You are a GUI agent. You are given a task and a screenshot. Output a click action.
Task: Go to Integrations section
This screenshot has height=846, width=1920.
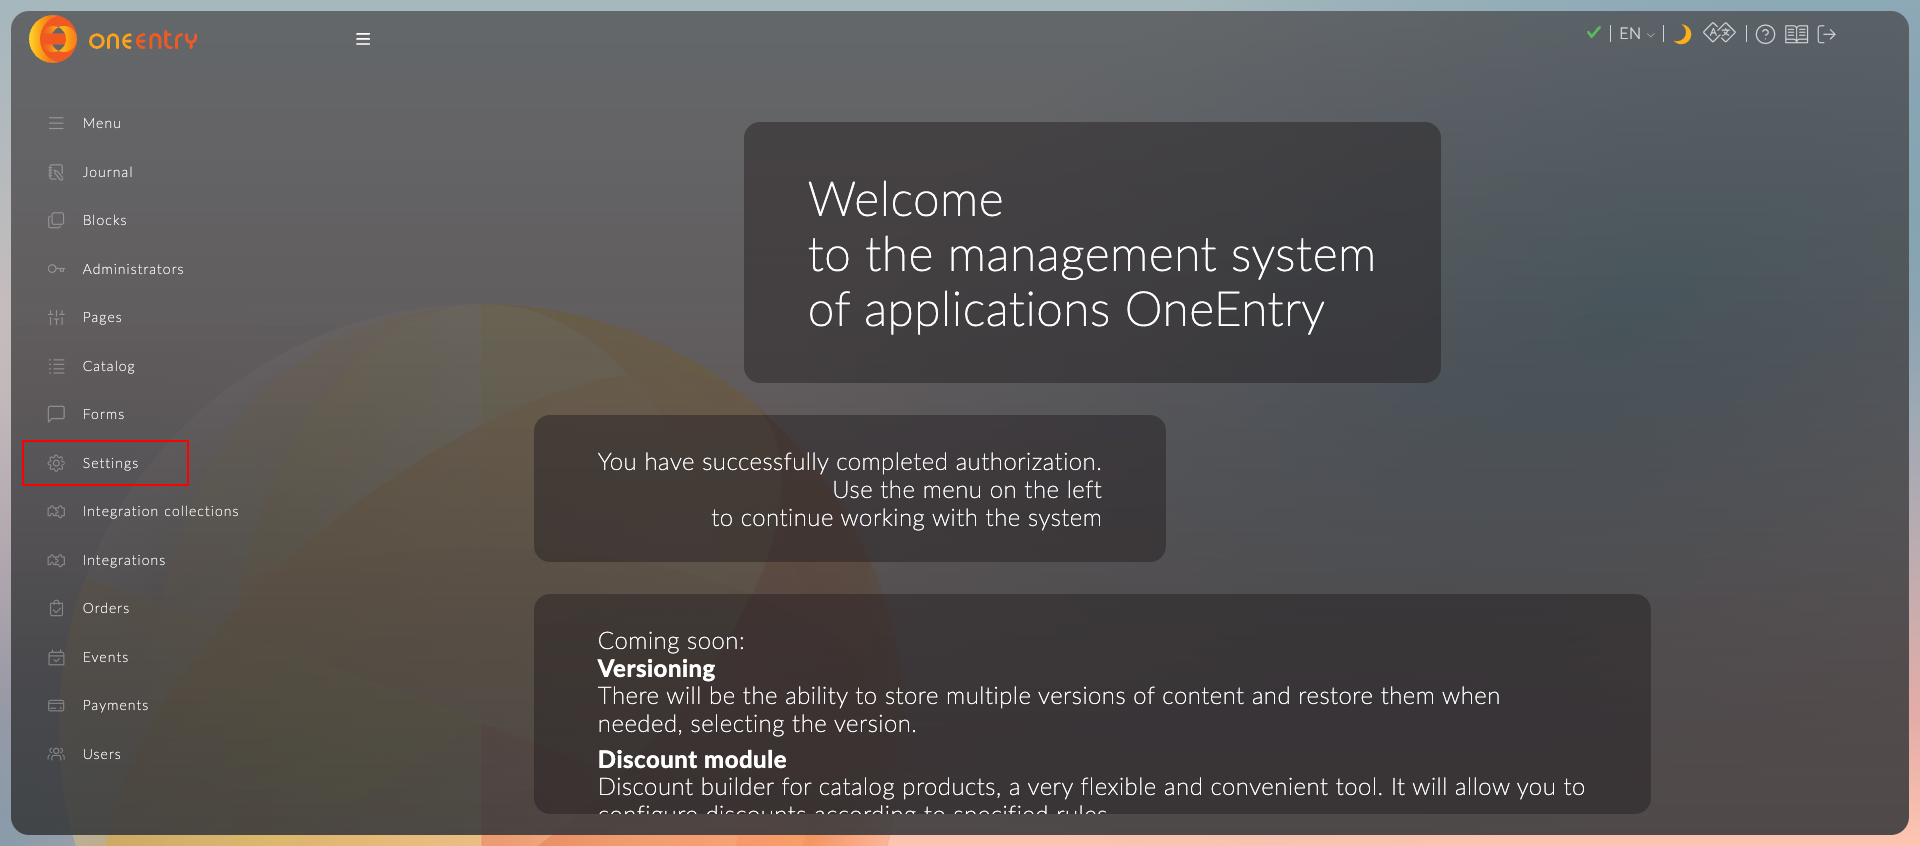[124, 560]
